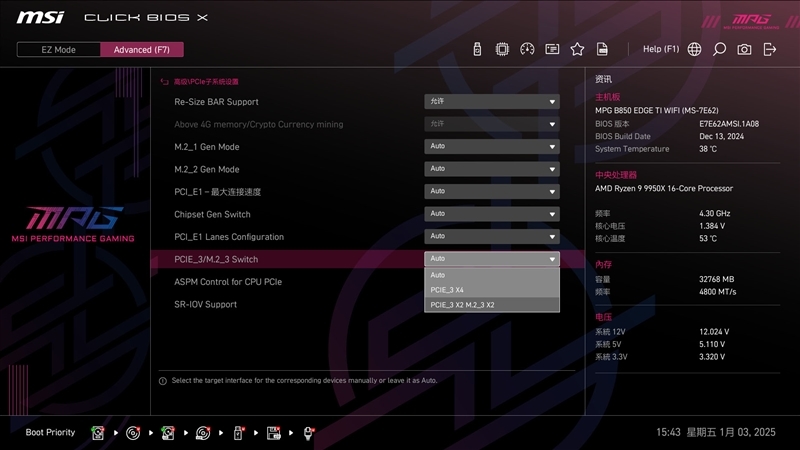Select the Chipset Gen Switch label
This screenshot has height=450, width=800.
pos(212,214)
